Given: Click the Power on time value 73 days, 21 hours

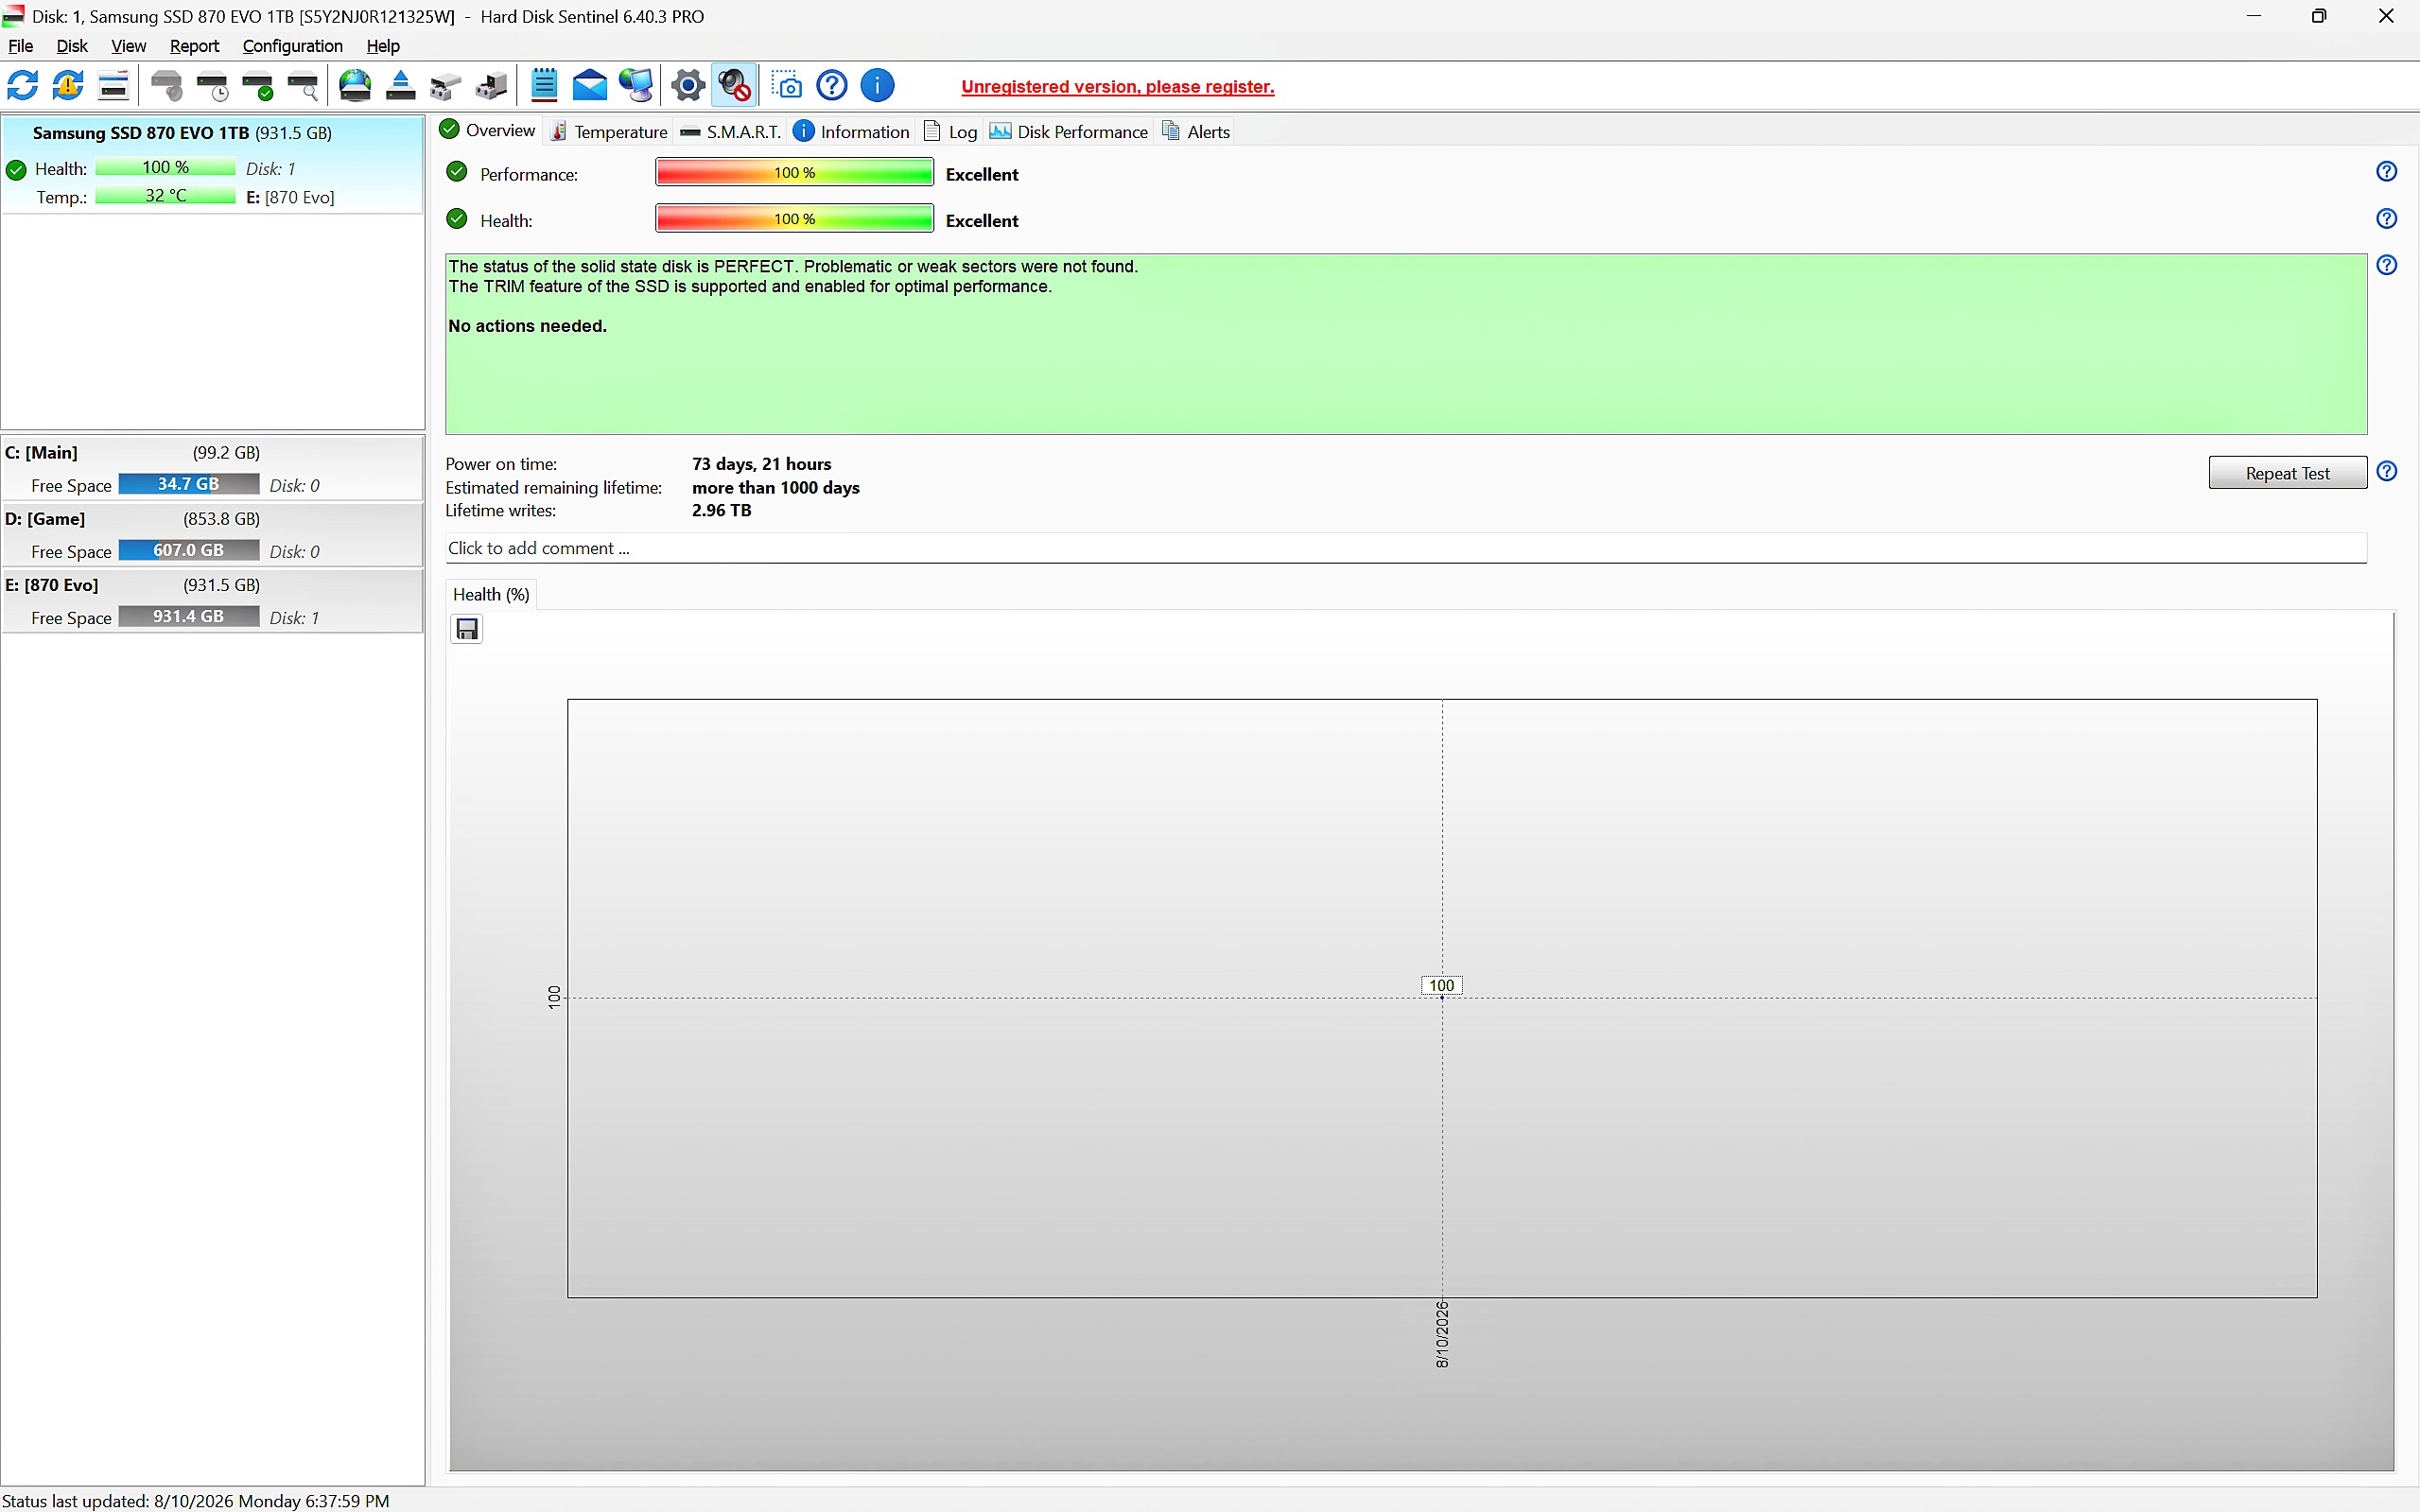Looking at the screenshot, I should pos(761,464).
